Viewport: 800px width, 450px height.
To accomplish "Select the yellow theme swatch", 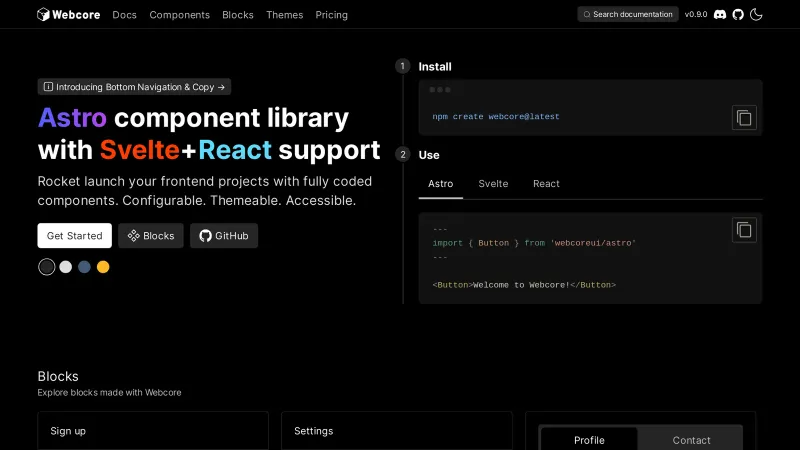I will [x=103, y=267].
